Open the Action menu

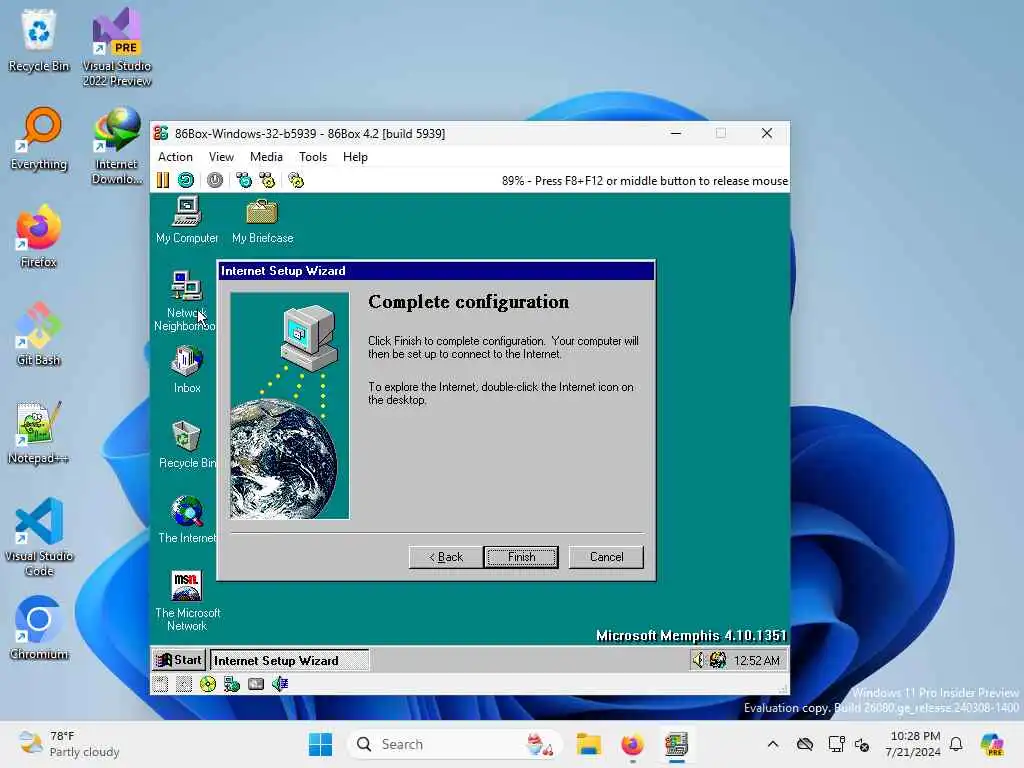(175, 157)
